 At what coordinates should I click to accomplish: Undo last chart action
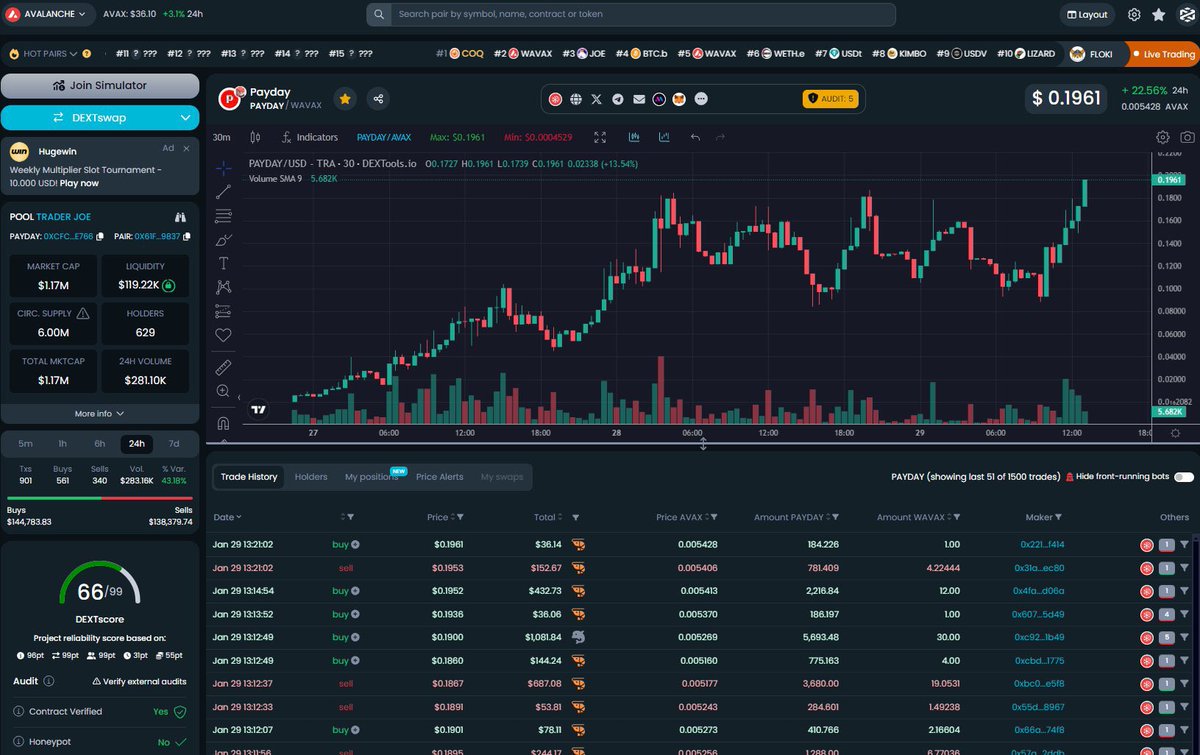[695, 137]
